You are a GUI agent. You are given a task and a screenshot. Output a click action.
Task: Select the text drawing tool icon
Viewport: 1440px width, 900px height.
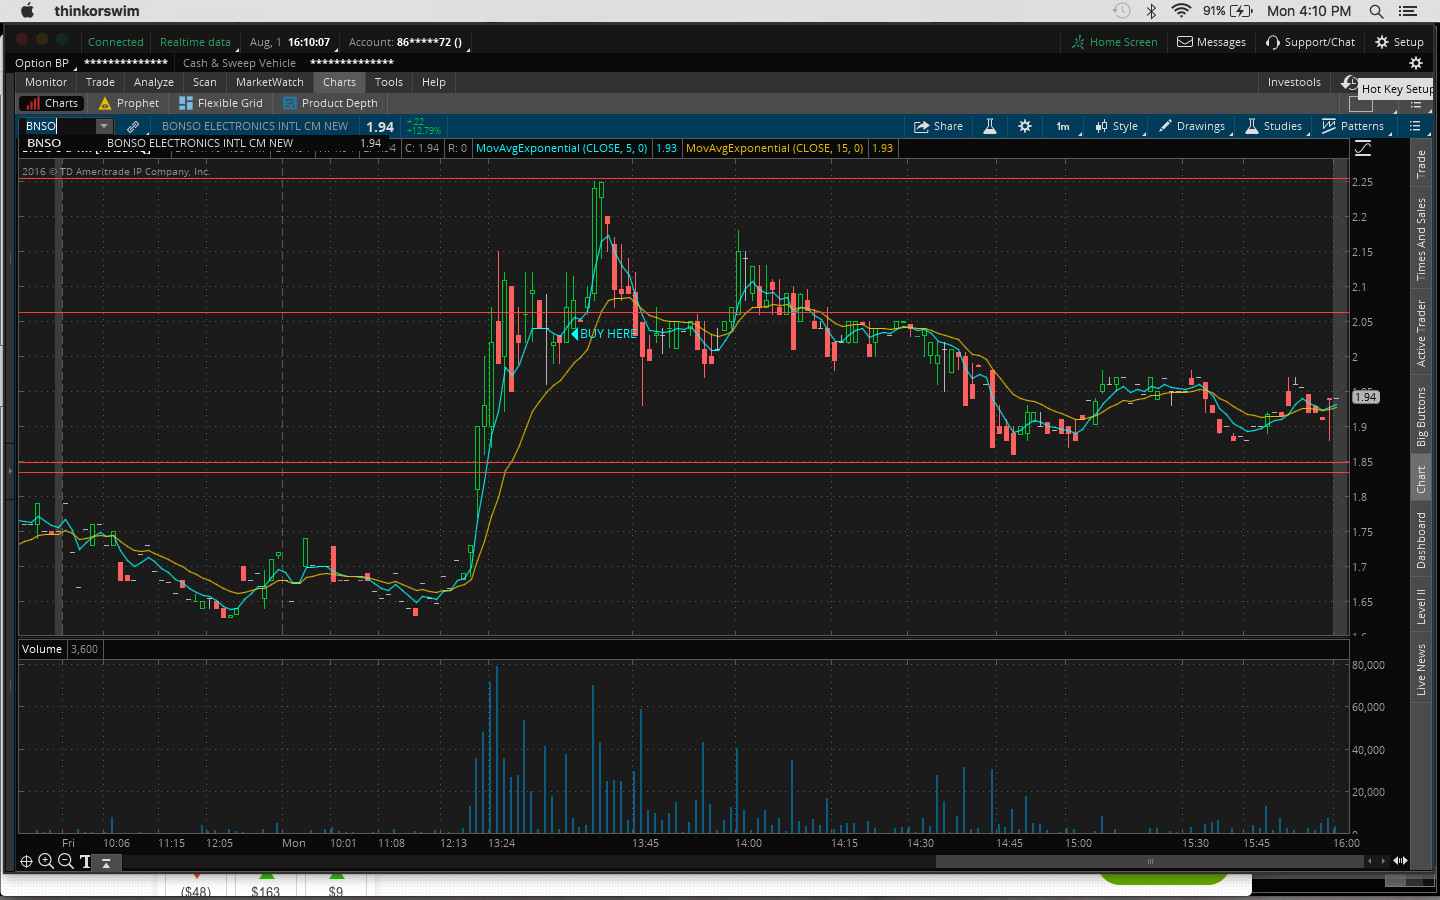coord(85,861)
